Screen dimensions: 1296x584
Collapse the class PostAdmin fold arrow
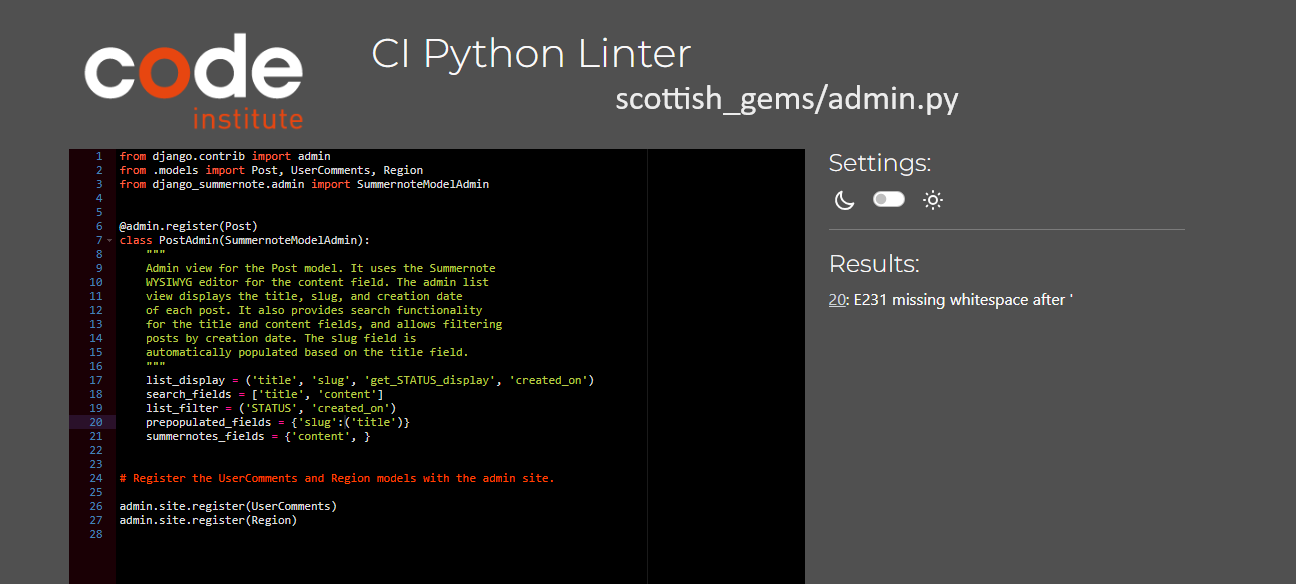click(109, 240)
